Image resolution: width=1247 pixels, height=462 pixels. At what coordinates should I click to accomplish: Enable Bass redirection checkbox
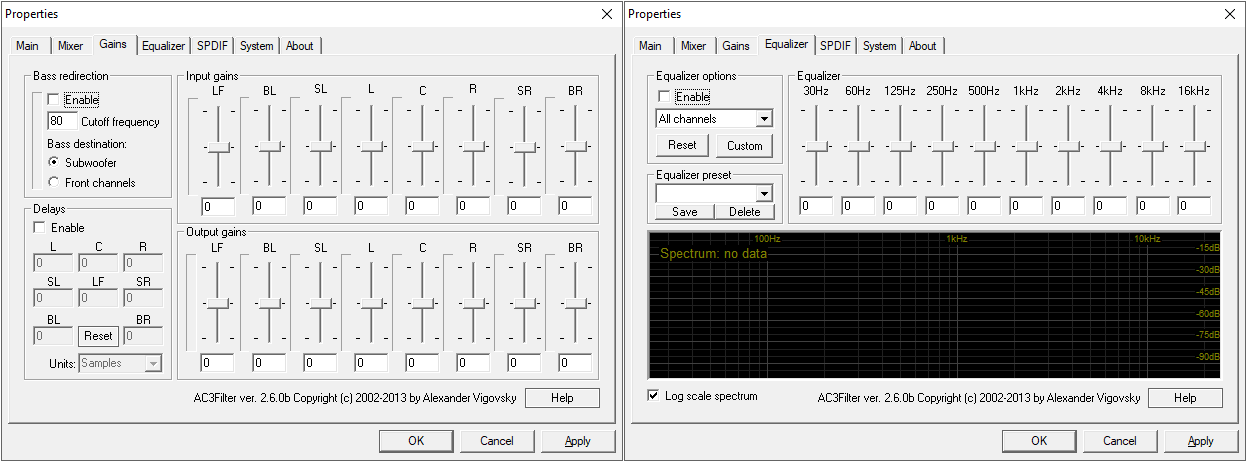tap(54, 100)
